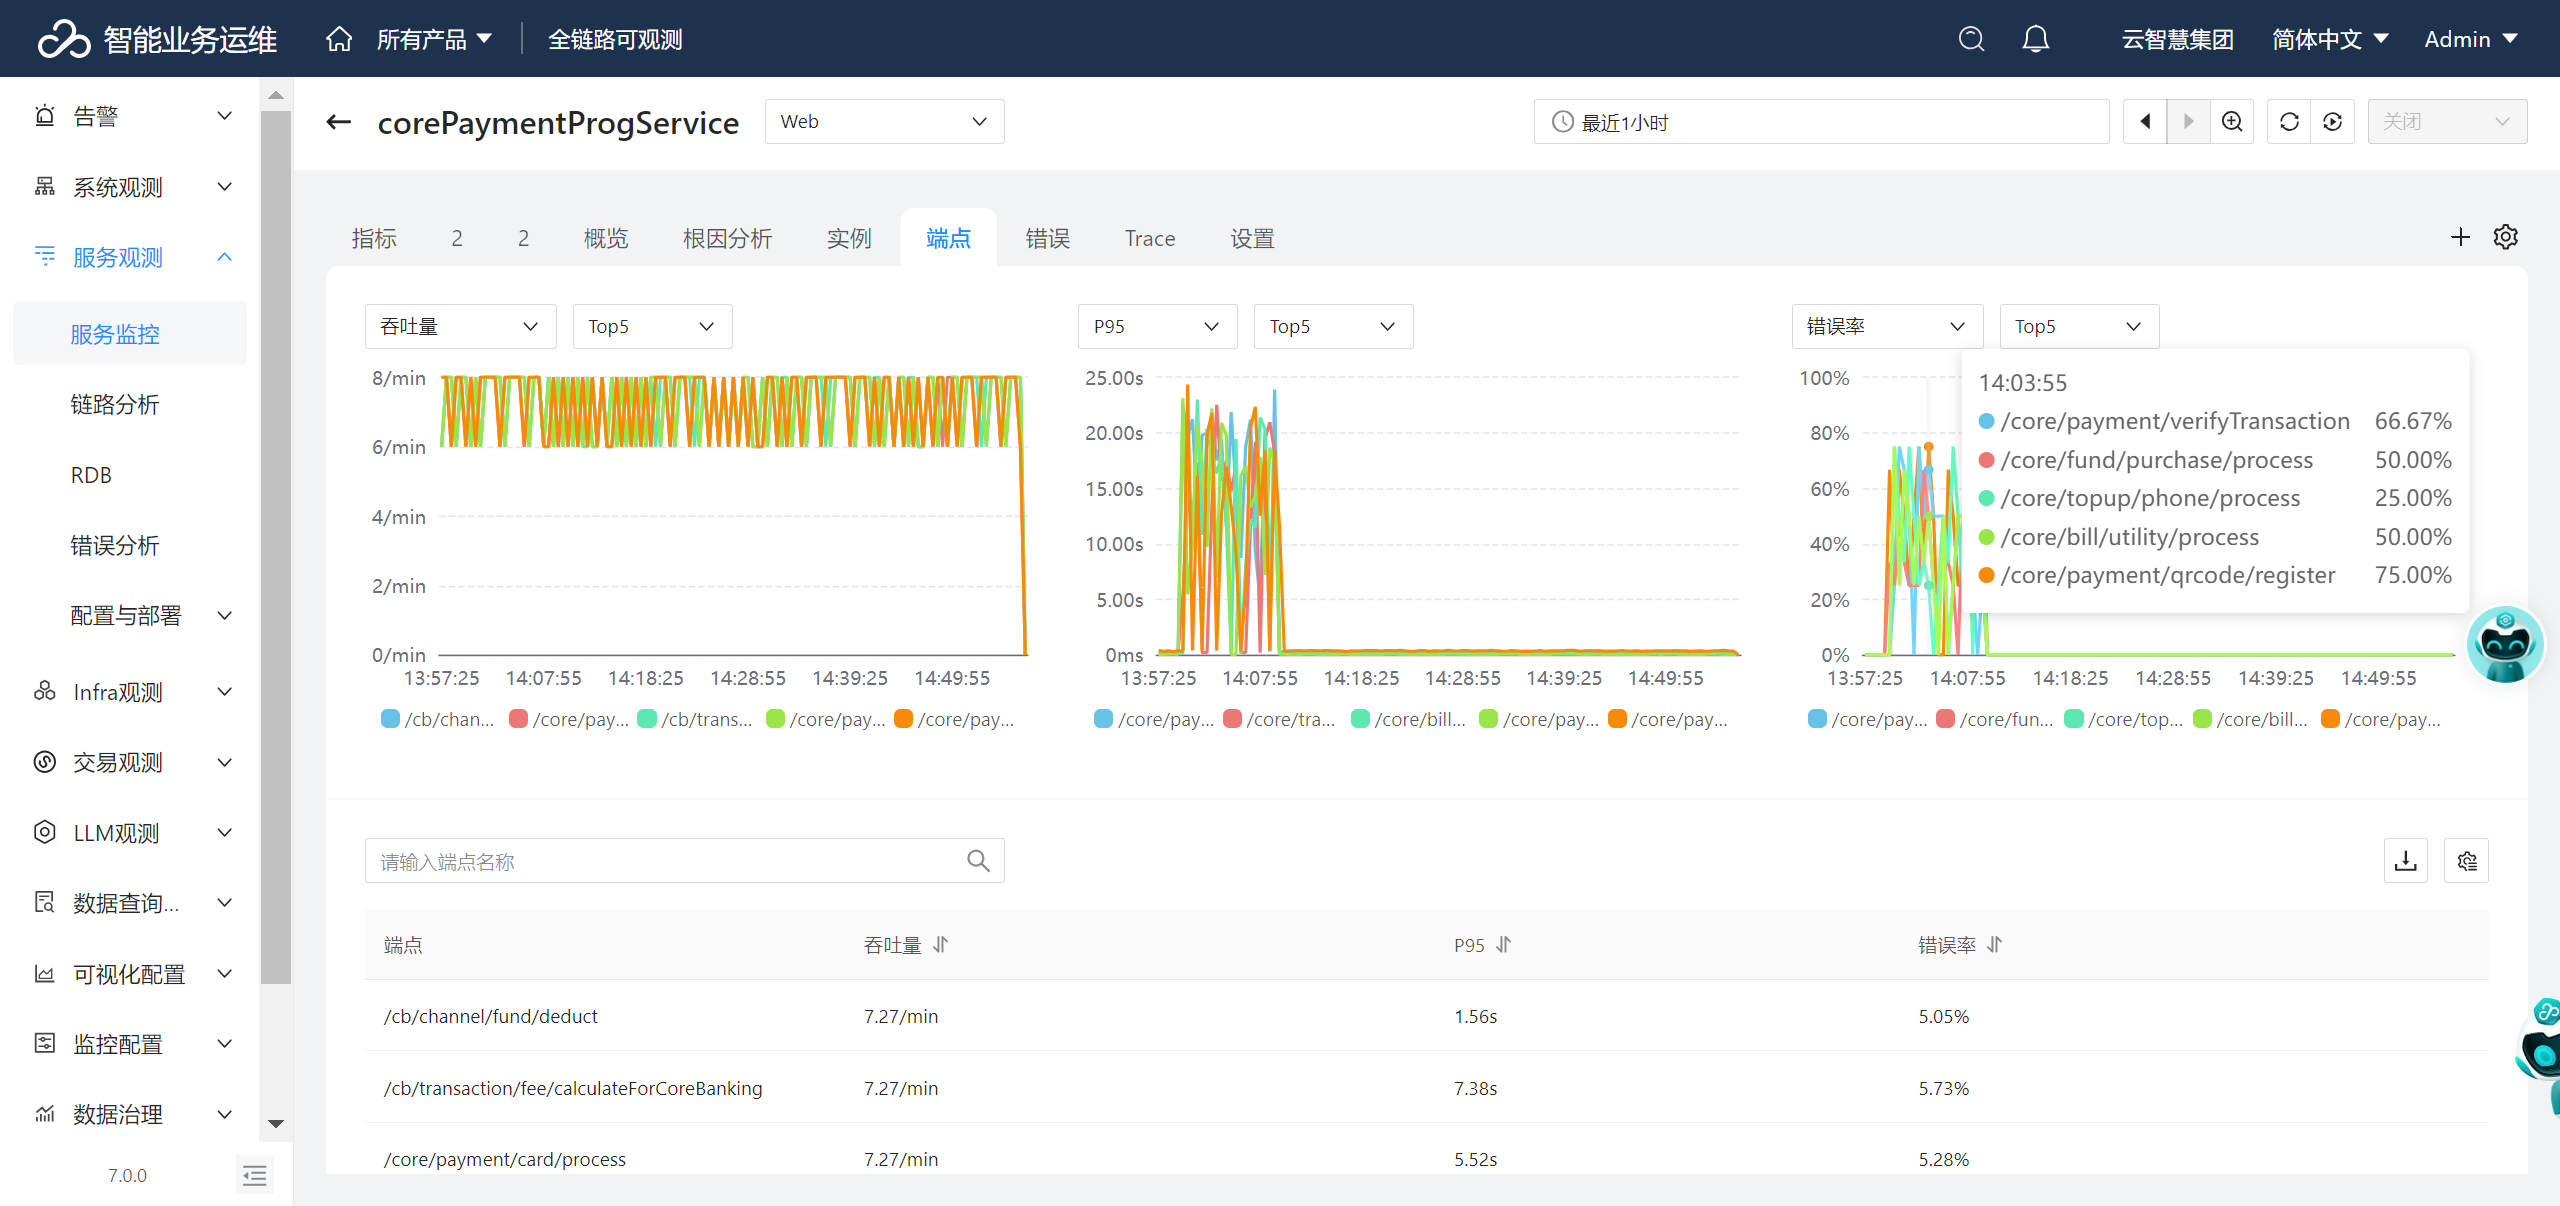The height and width of the screenshot is (1206, 2560).
Task: Sort table by 错误率 column
Action: (1994, 945)
